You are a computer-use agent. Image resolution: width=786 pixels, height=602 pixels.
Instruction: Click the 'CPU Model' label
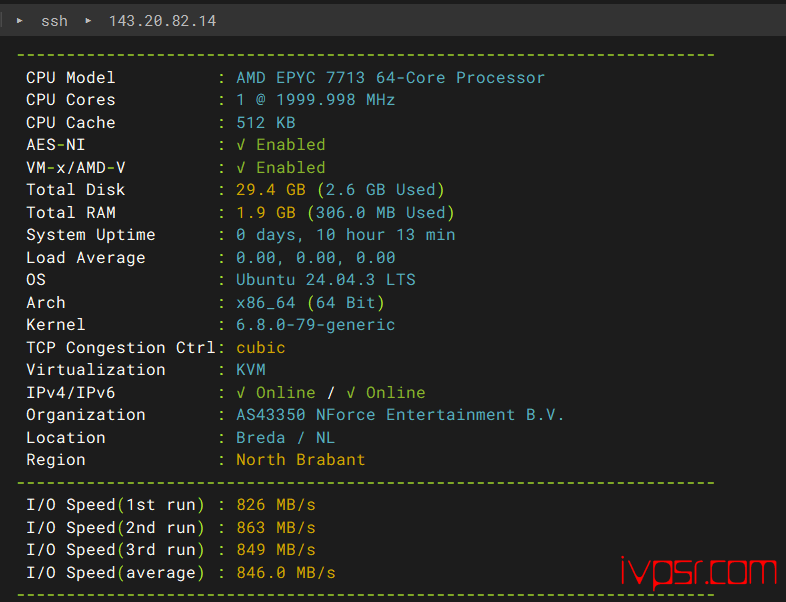(x=71, y=78)
